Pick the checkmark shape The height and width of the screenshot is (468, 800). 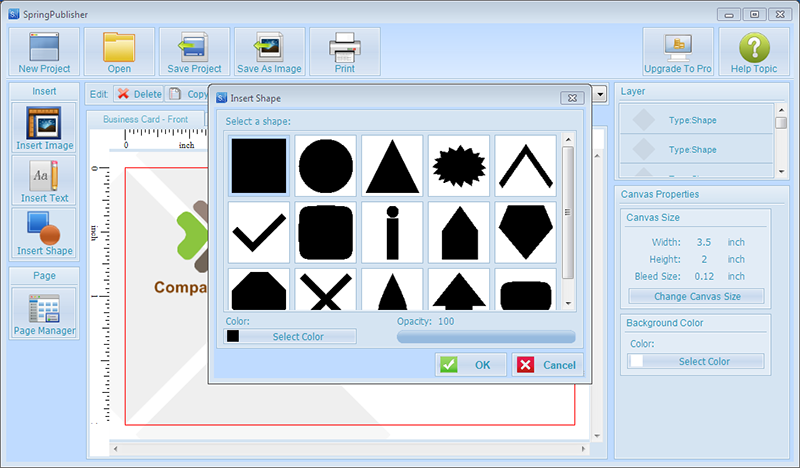coord(259,232)
